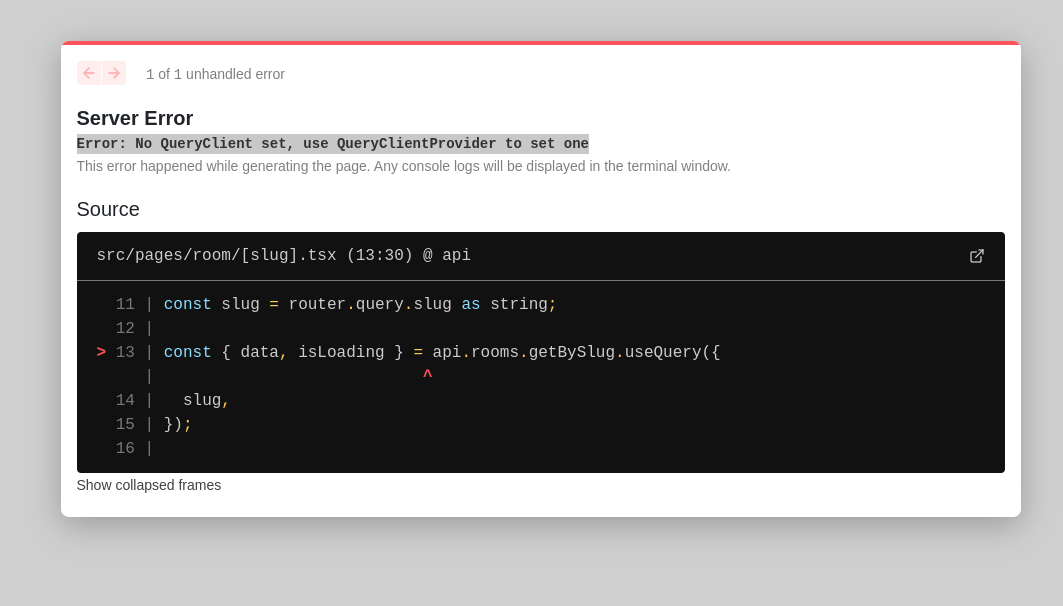Click the '1 of 1 unhandled error' counter
Image resolution: width=1063 pixels, height=606 pixels.
(215, 73)
